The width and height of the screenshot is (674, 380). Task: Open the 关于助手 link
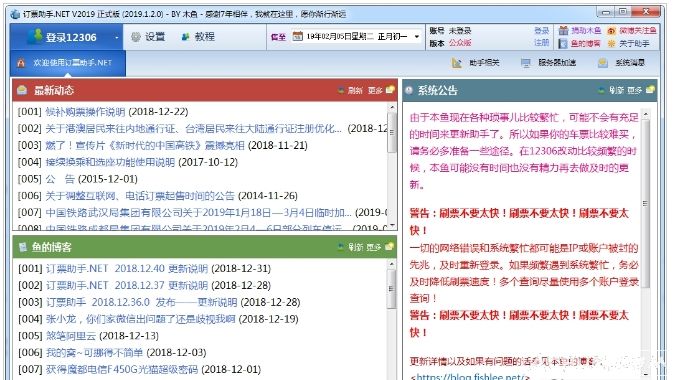[x=634, y=43]
